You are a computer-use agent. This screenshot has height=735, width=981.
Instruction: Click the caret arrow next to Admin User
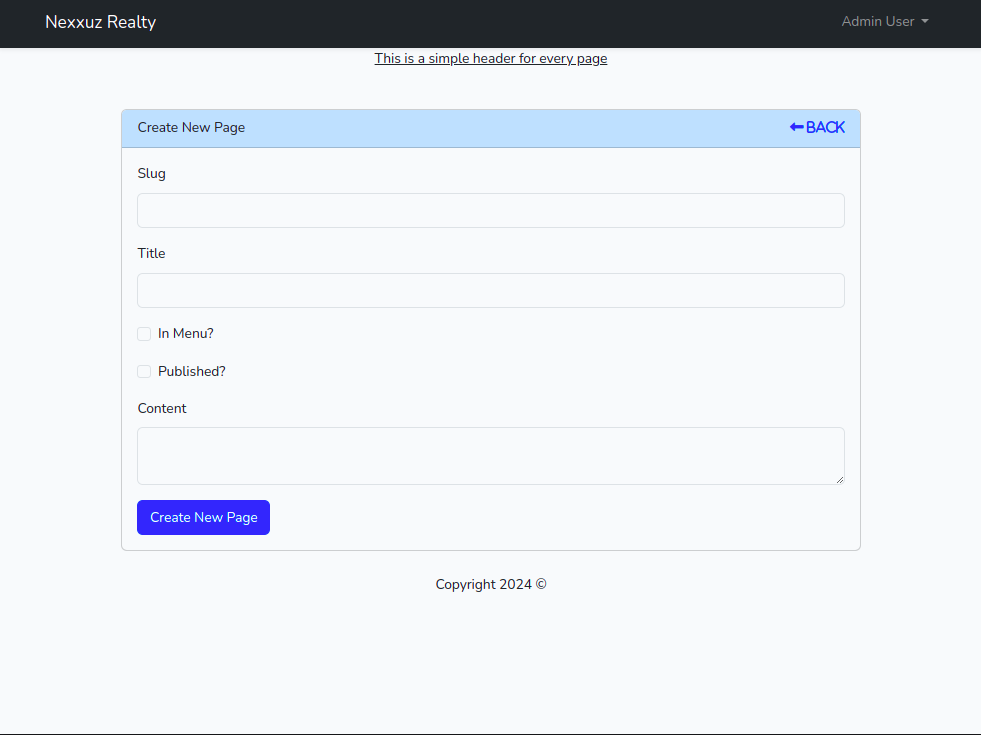925,22
